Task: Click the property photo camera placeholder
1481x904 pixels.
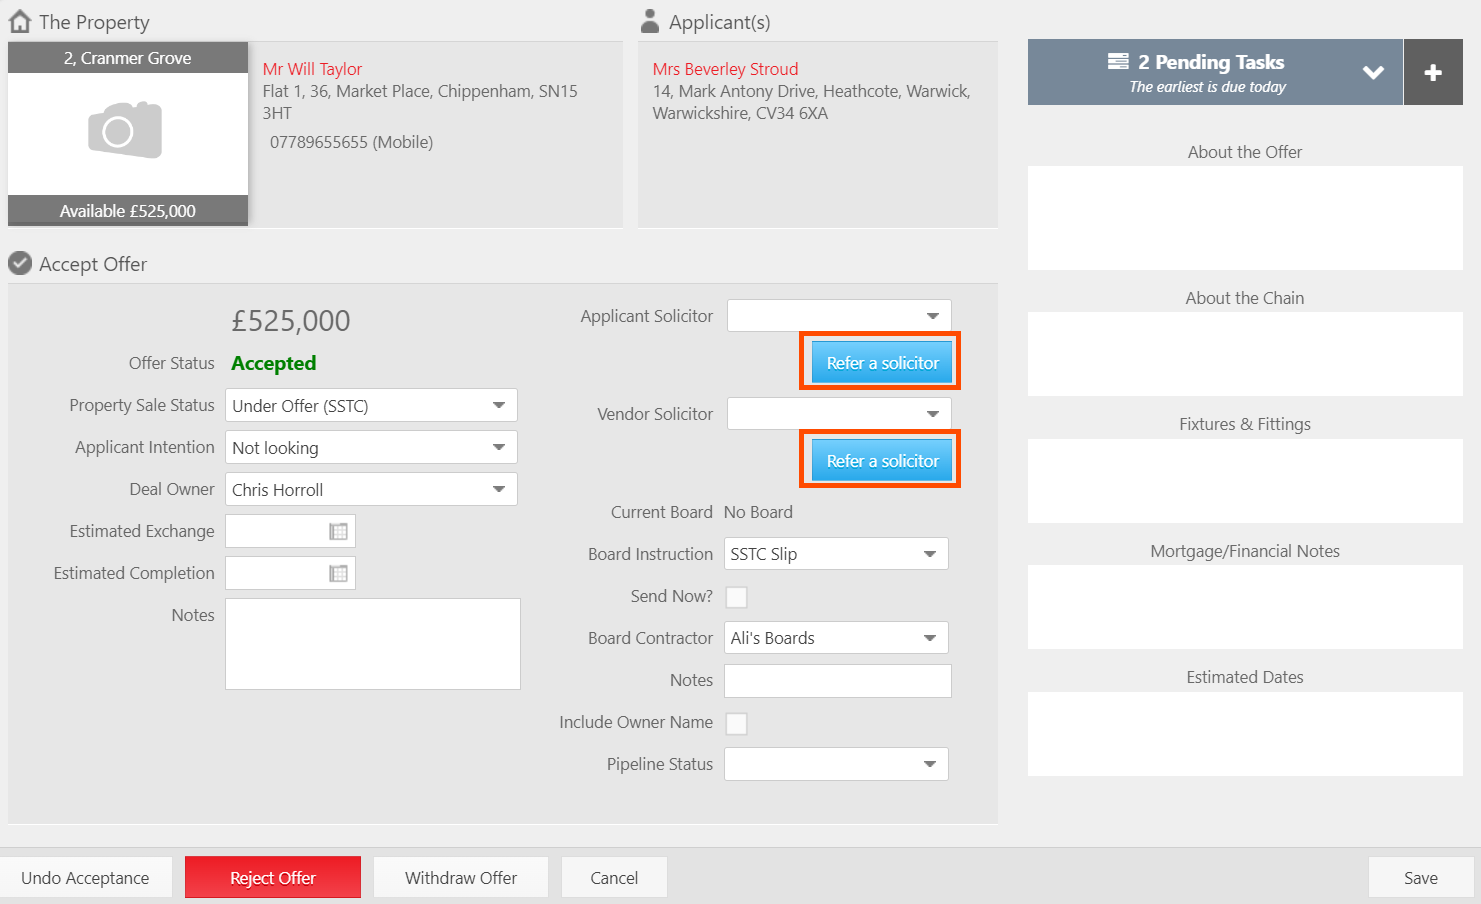Action: [125, 130]
